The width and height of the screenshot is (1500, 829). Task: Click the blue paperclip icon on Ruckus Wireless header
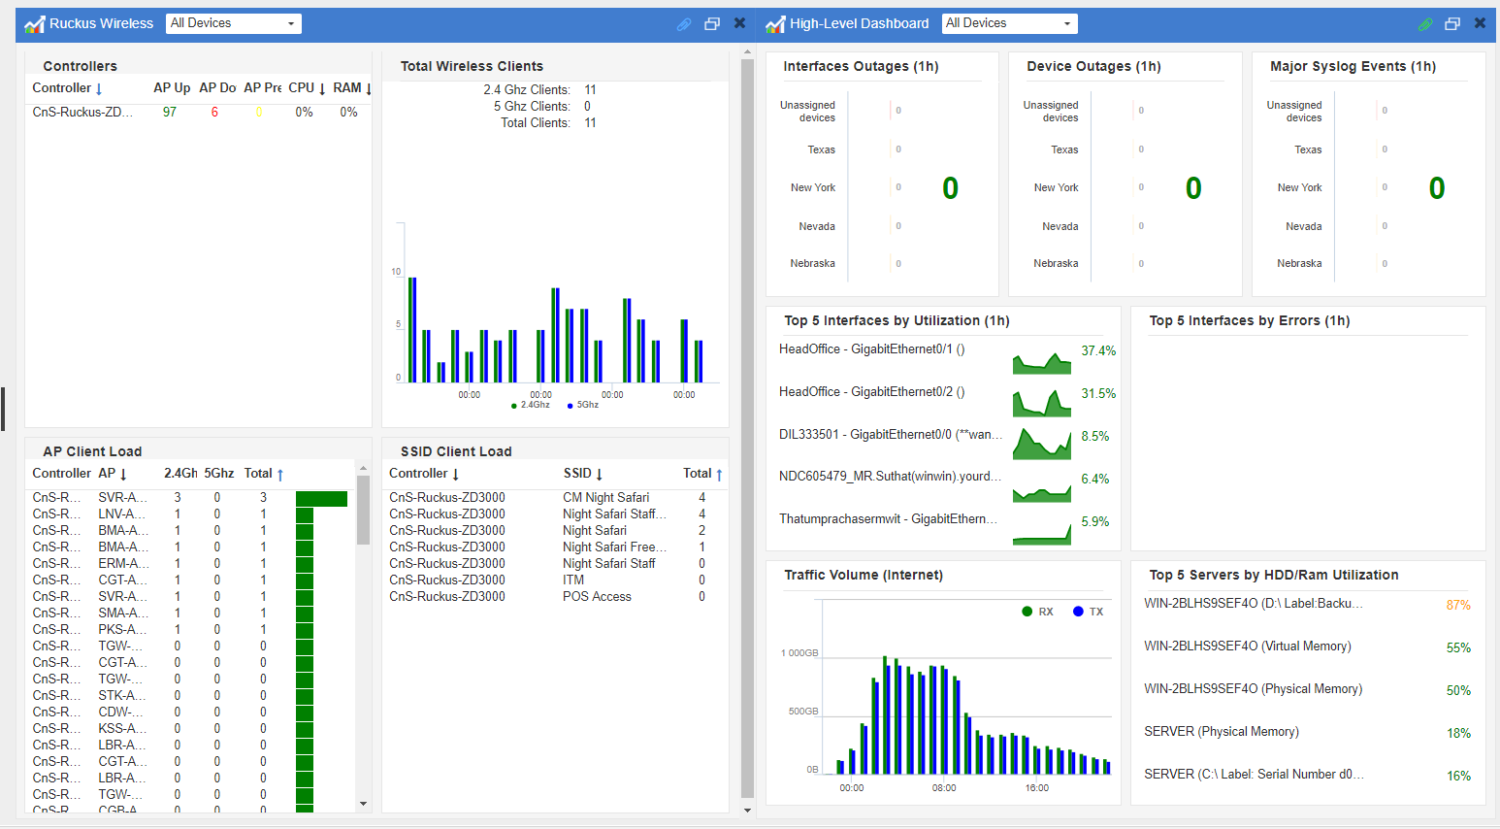683,23
